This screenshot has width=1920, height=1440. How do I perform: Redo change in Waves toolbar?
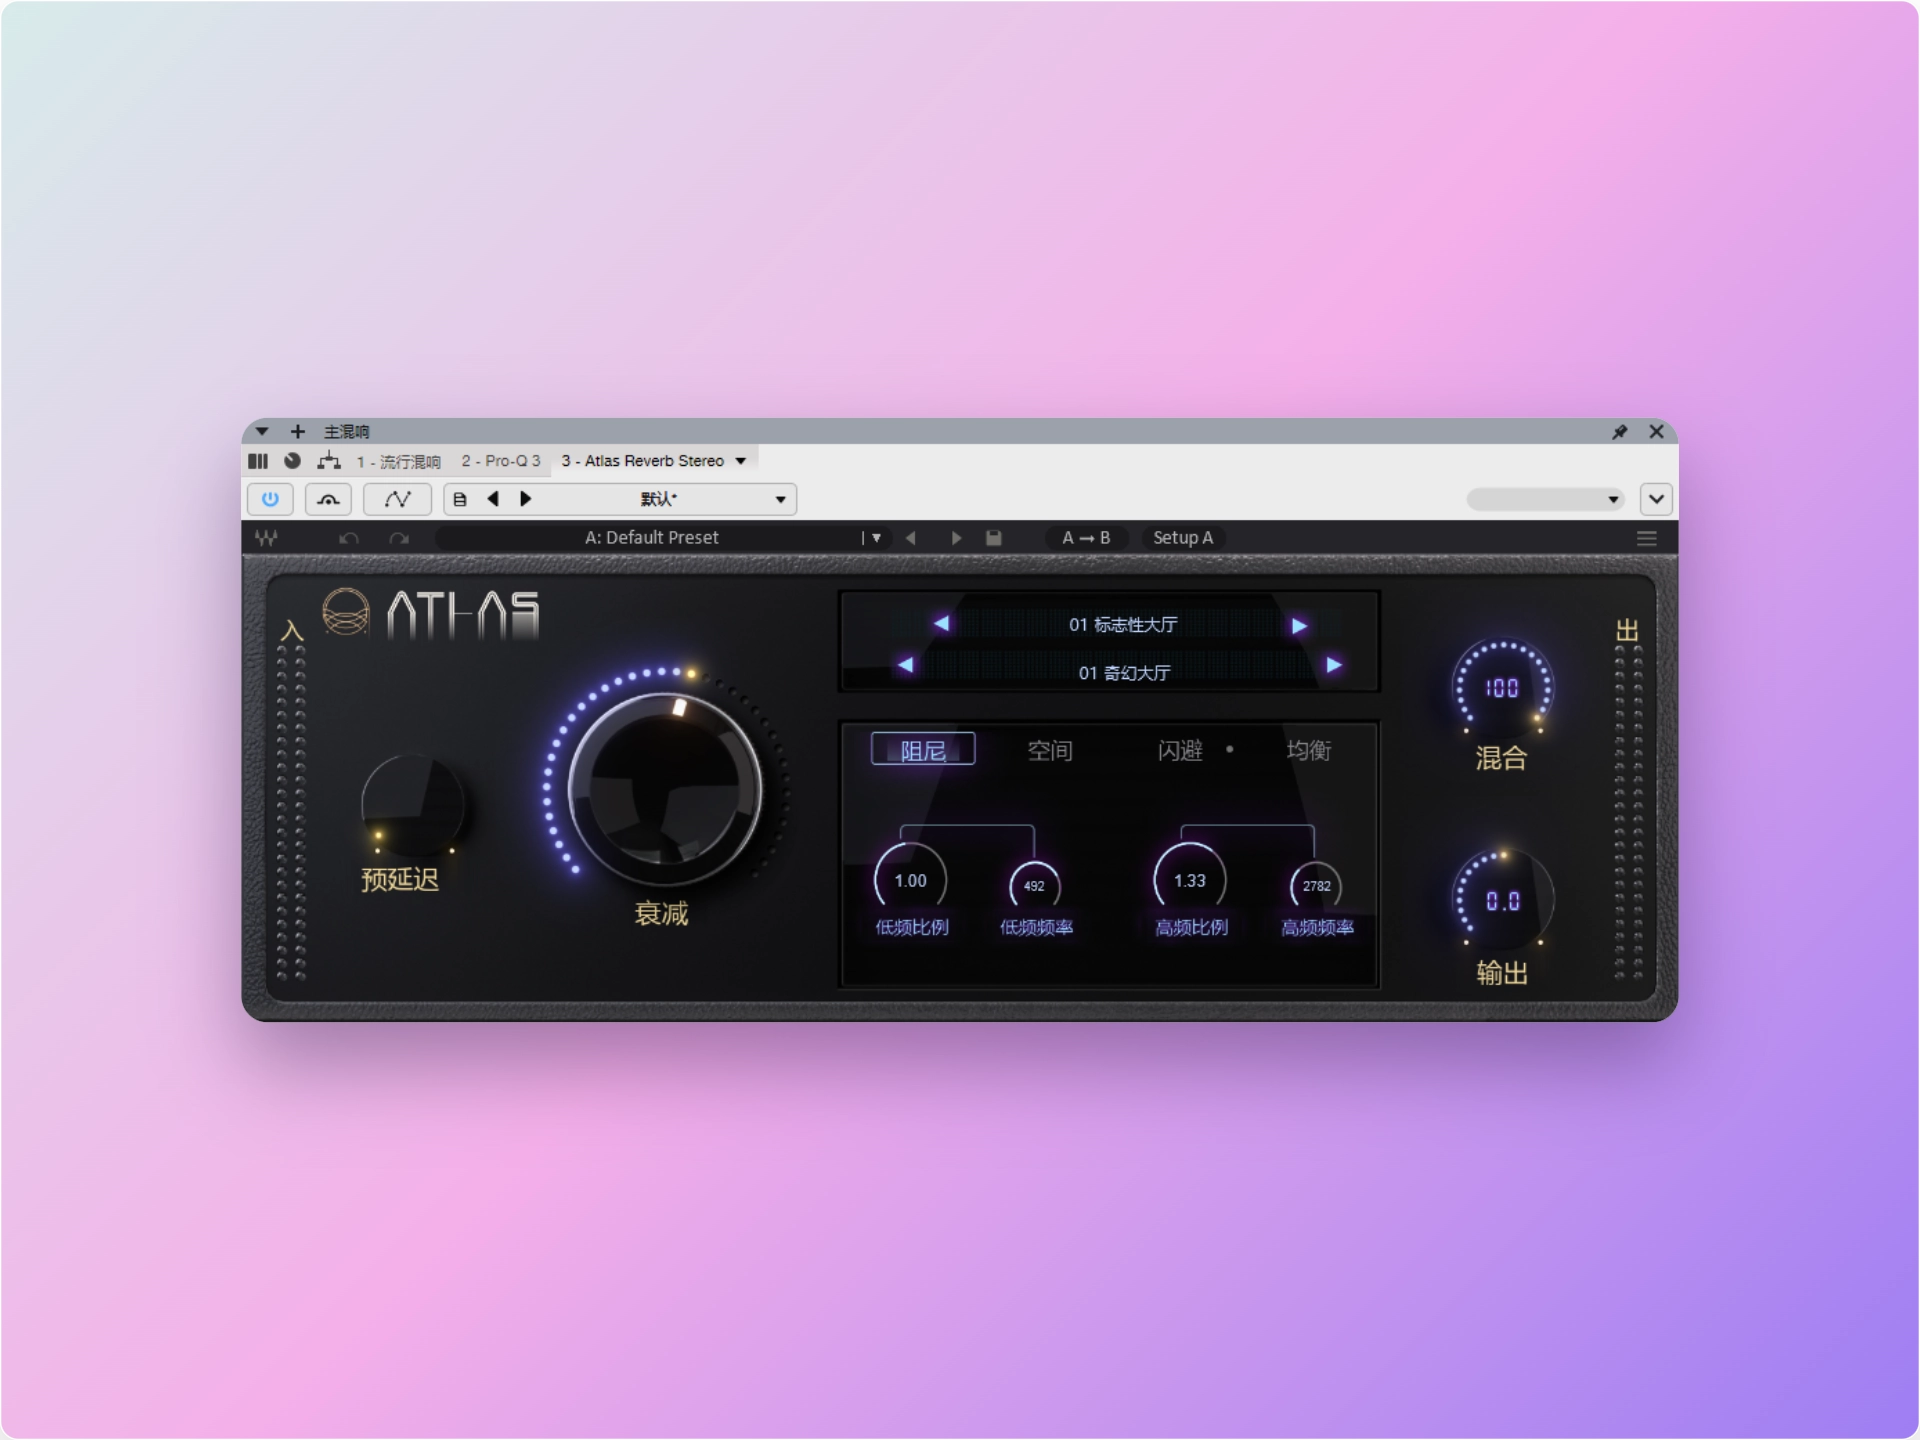399,538
